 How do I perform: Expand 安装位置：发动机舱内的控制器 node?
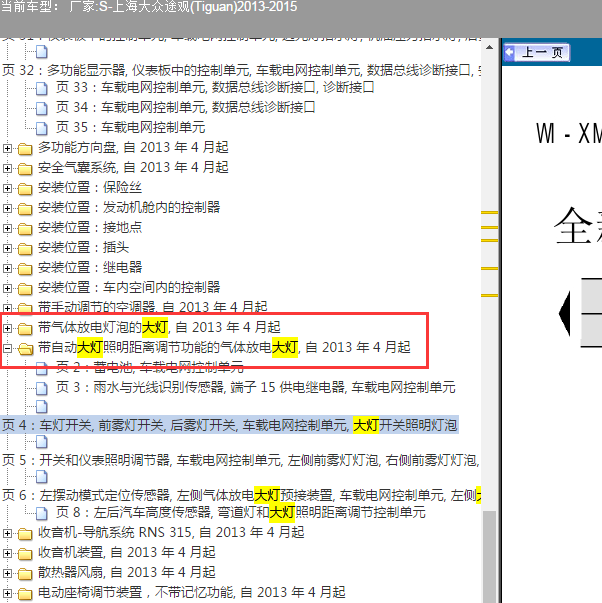[x=7, y=208]
